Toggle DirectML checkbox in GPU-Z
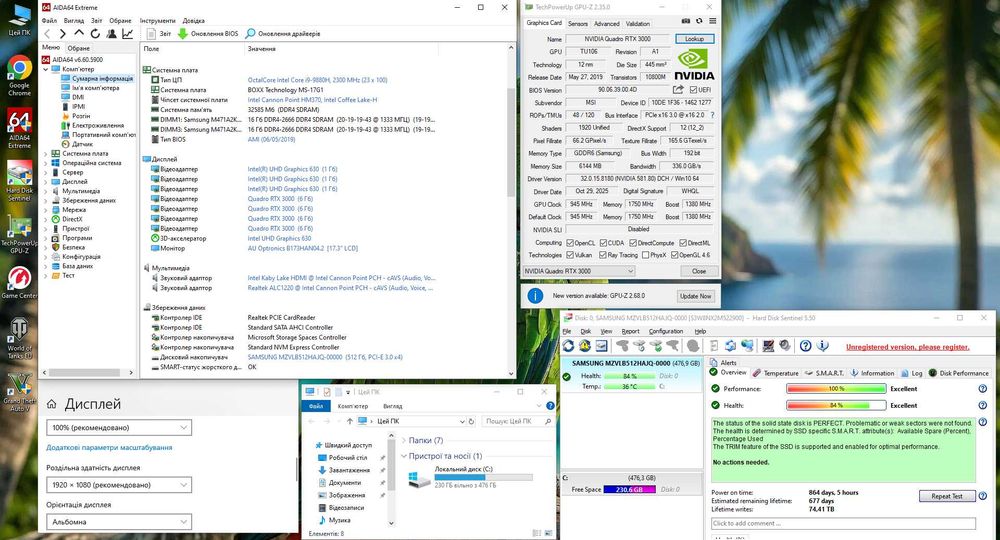The width and height of the screenshot is (1000, 540). (683, 243)
